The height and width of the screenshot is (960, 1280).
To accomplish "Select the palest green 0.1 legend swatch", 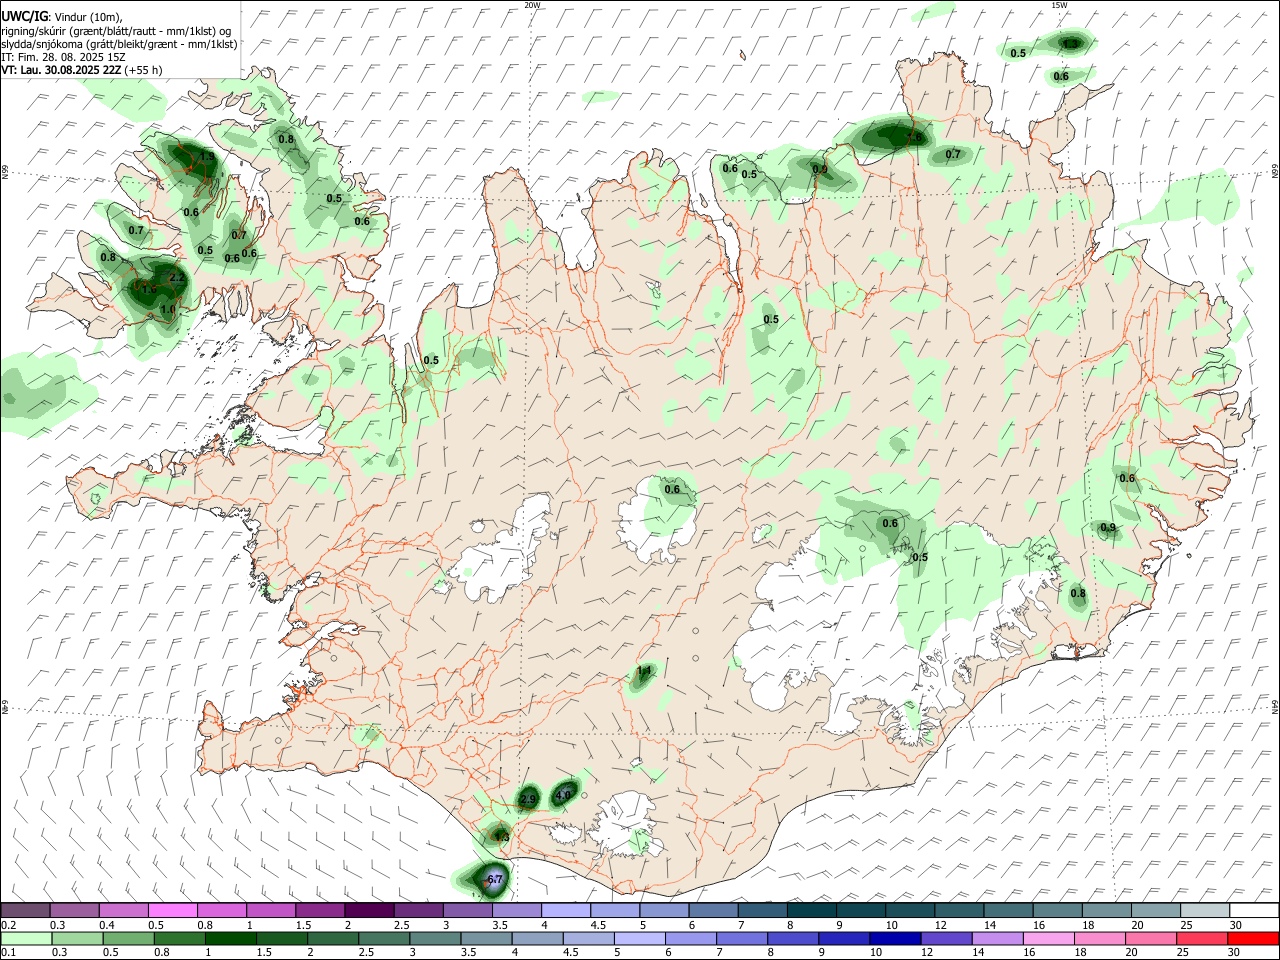I will click(26, 938).
